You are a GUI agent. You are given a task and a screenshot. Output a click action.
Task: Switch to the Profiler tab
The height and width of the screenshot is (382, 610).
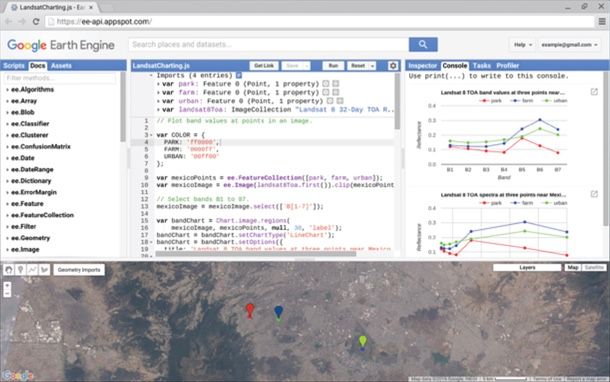pos(508,66)
